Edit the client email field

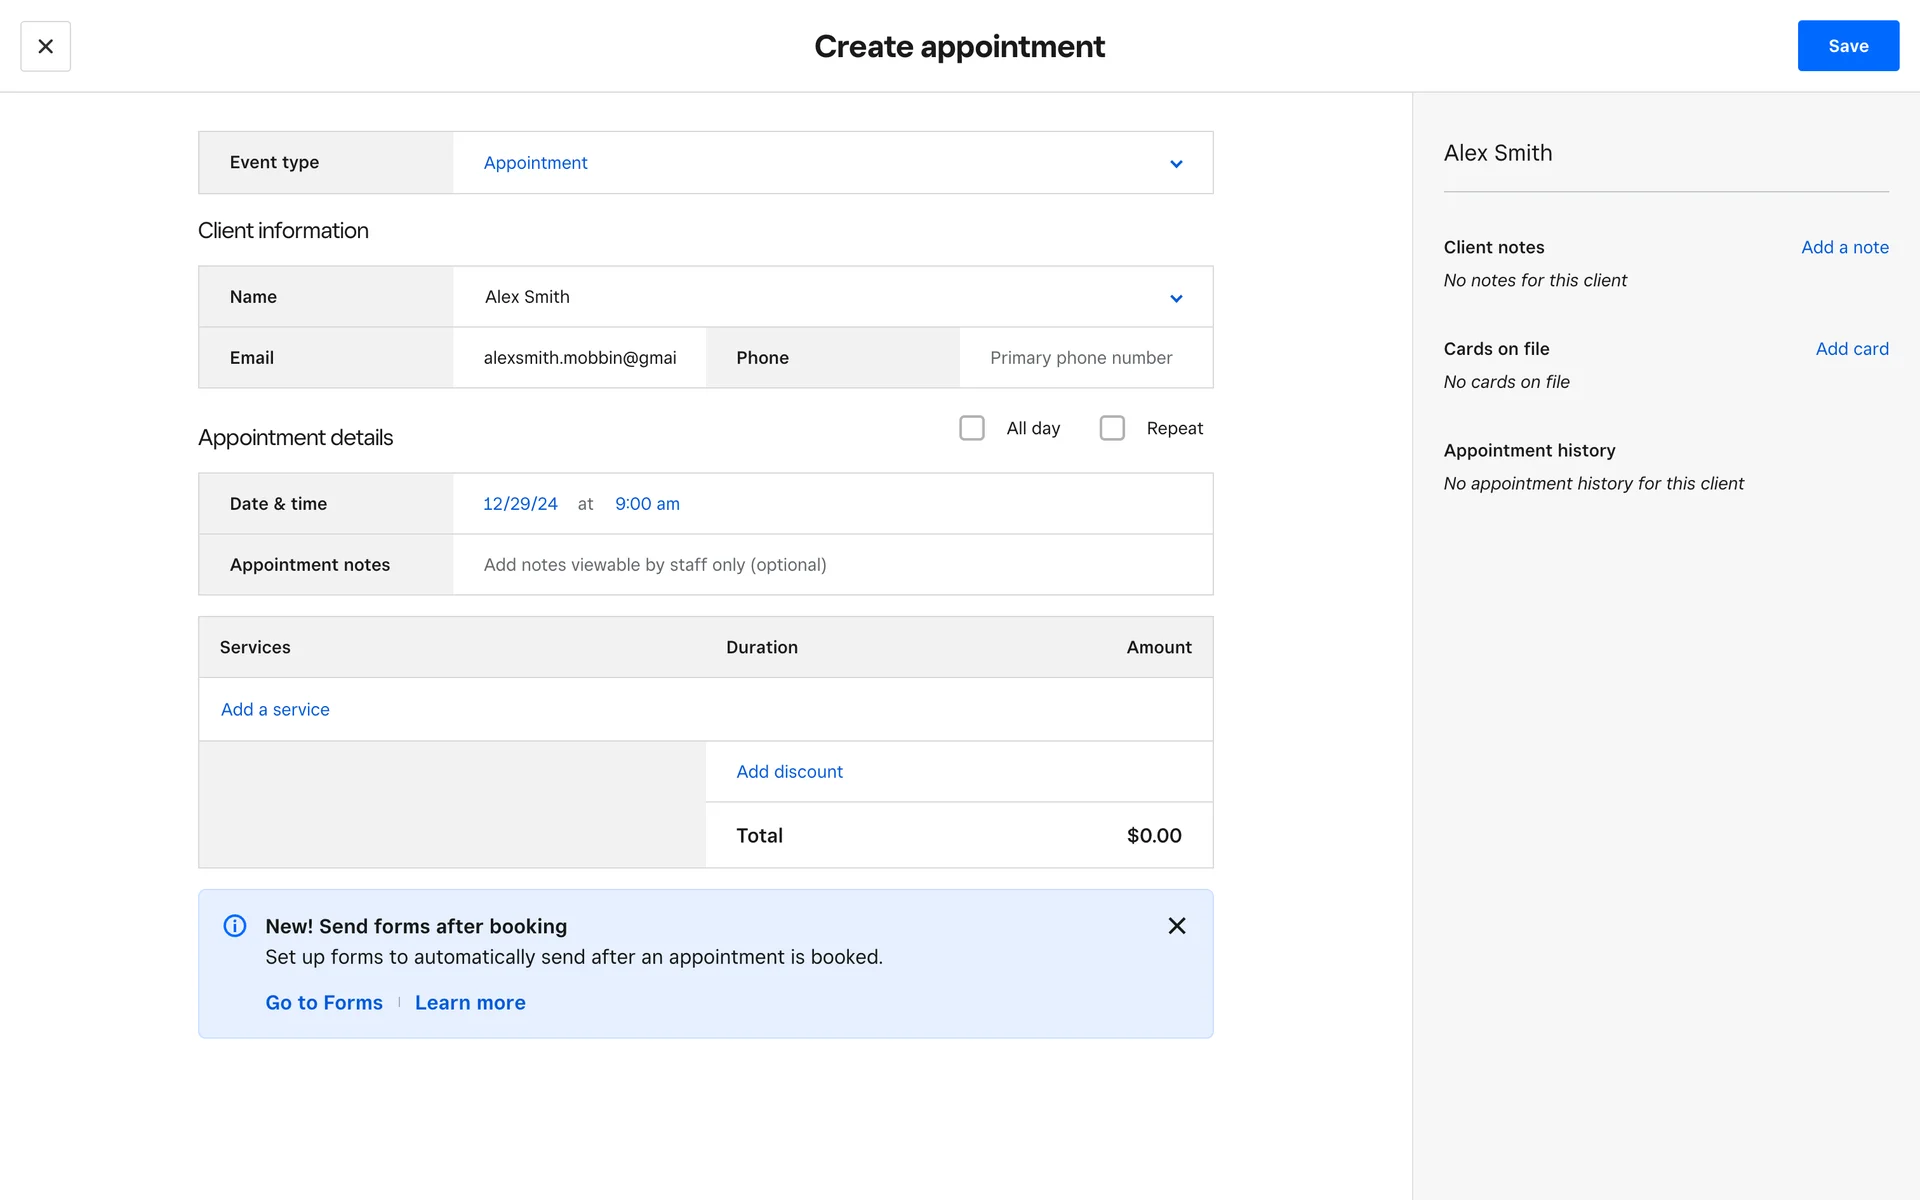pyautogui.click(x=579, y=358)
